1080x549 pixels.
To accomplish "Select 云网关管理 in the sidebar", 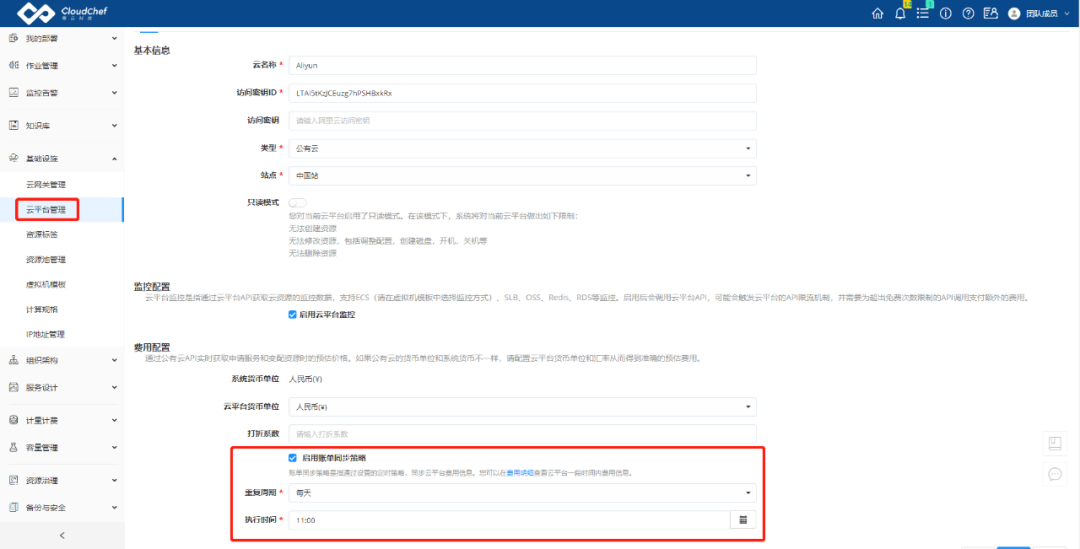I will [x=45, y=185].
